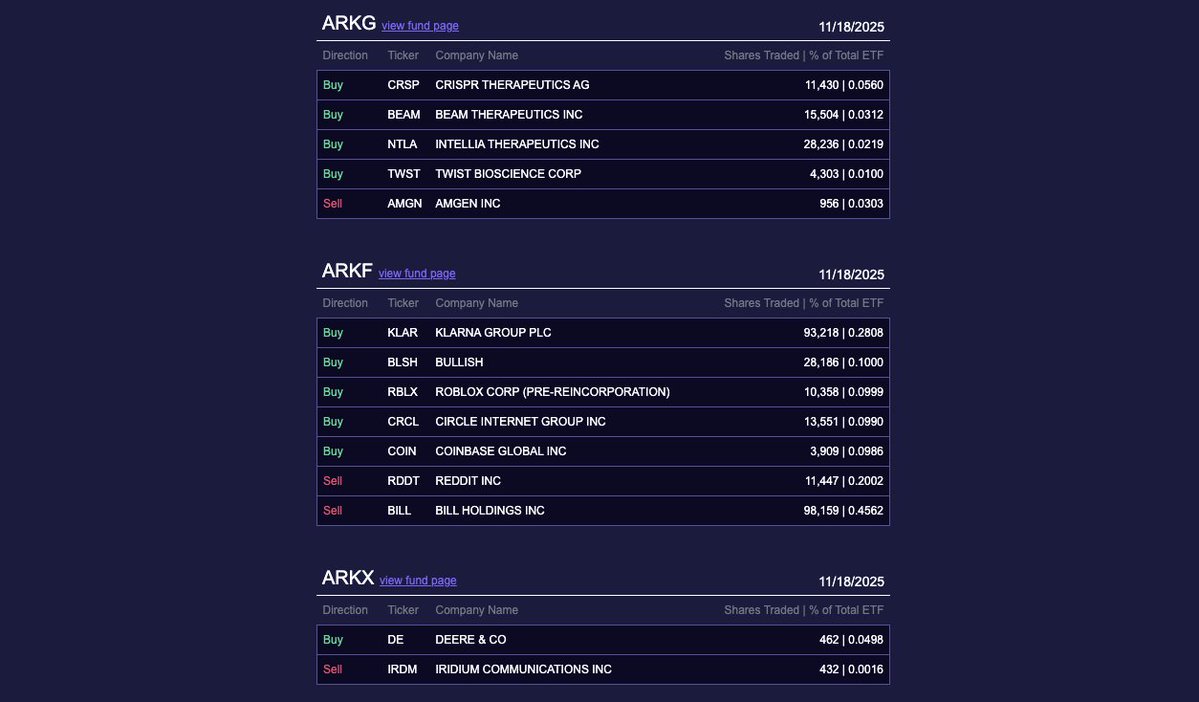Open the ARKX view fund page link
This screenshot has height=702, width=1199.
click(x=418, y=581)
